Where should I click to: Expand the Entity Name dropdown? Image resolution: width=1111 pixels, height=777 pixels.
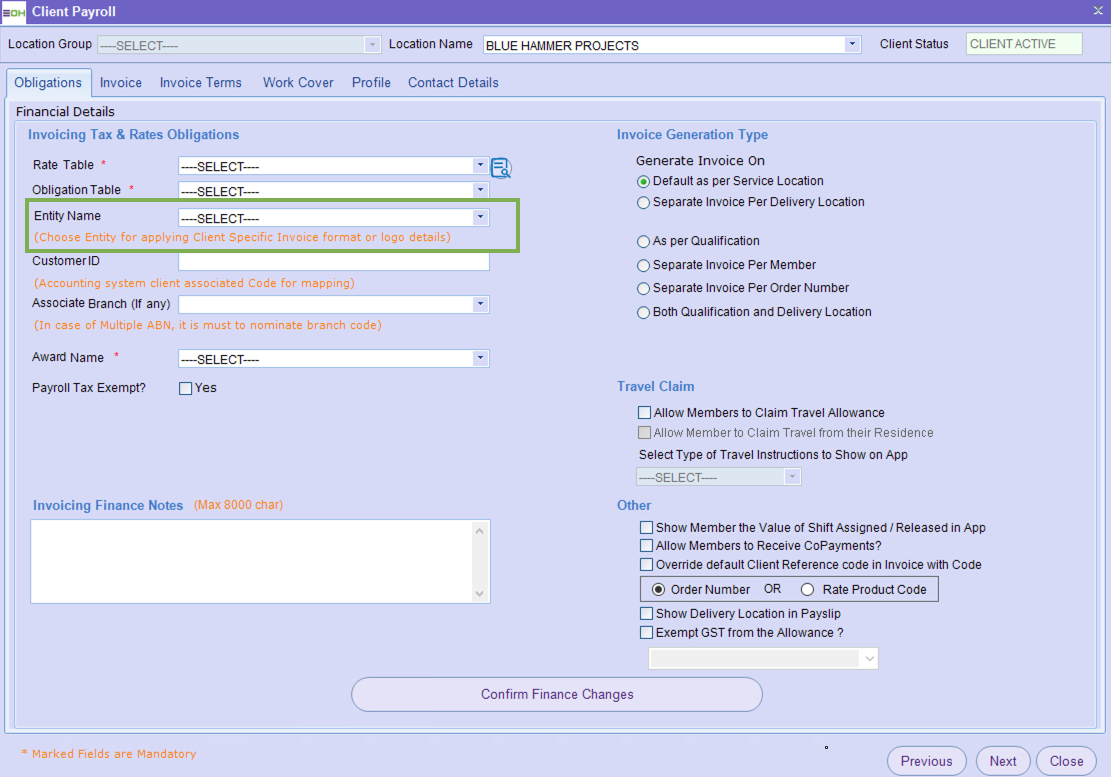point(481,217)
